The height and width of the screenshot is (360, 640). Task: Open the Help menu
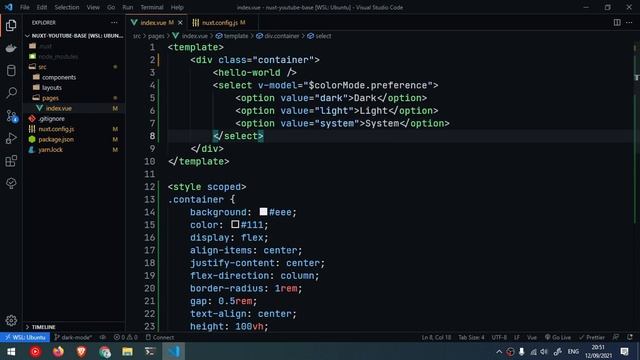177,7
